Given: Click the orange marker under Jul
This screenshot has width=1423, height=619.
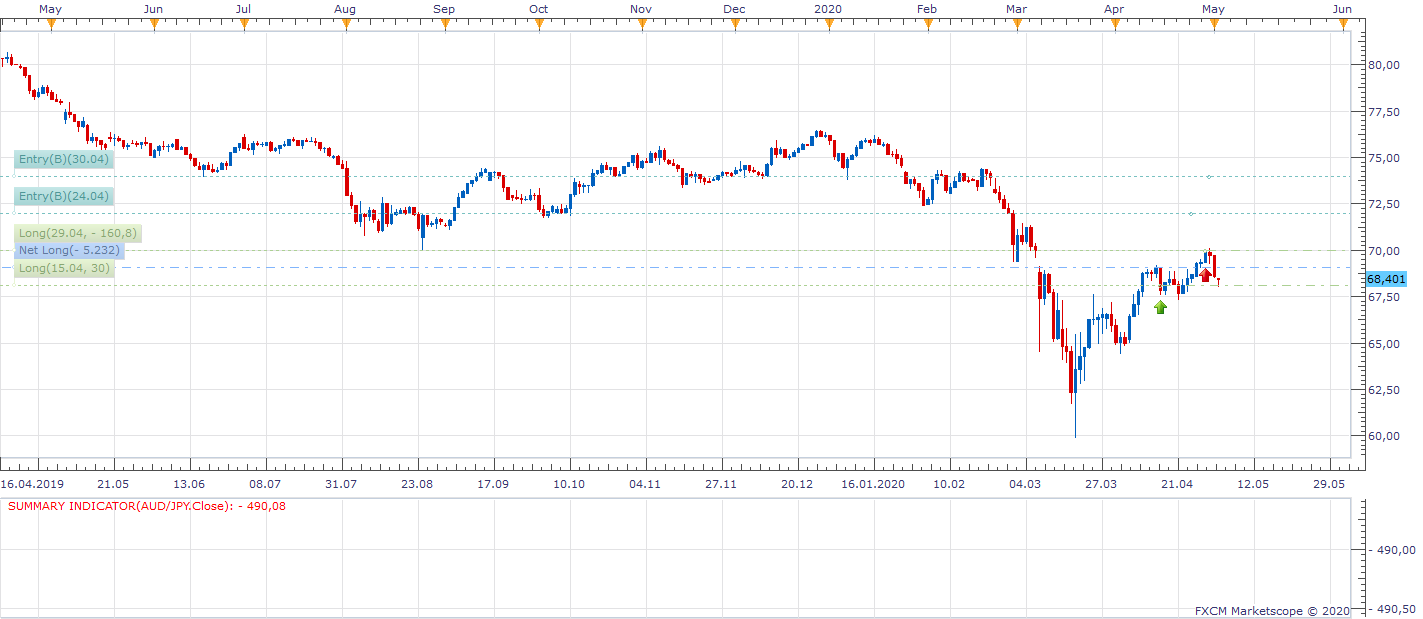Looking at the screenshot, I should (243, 25).
